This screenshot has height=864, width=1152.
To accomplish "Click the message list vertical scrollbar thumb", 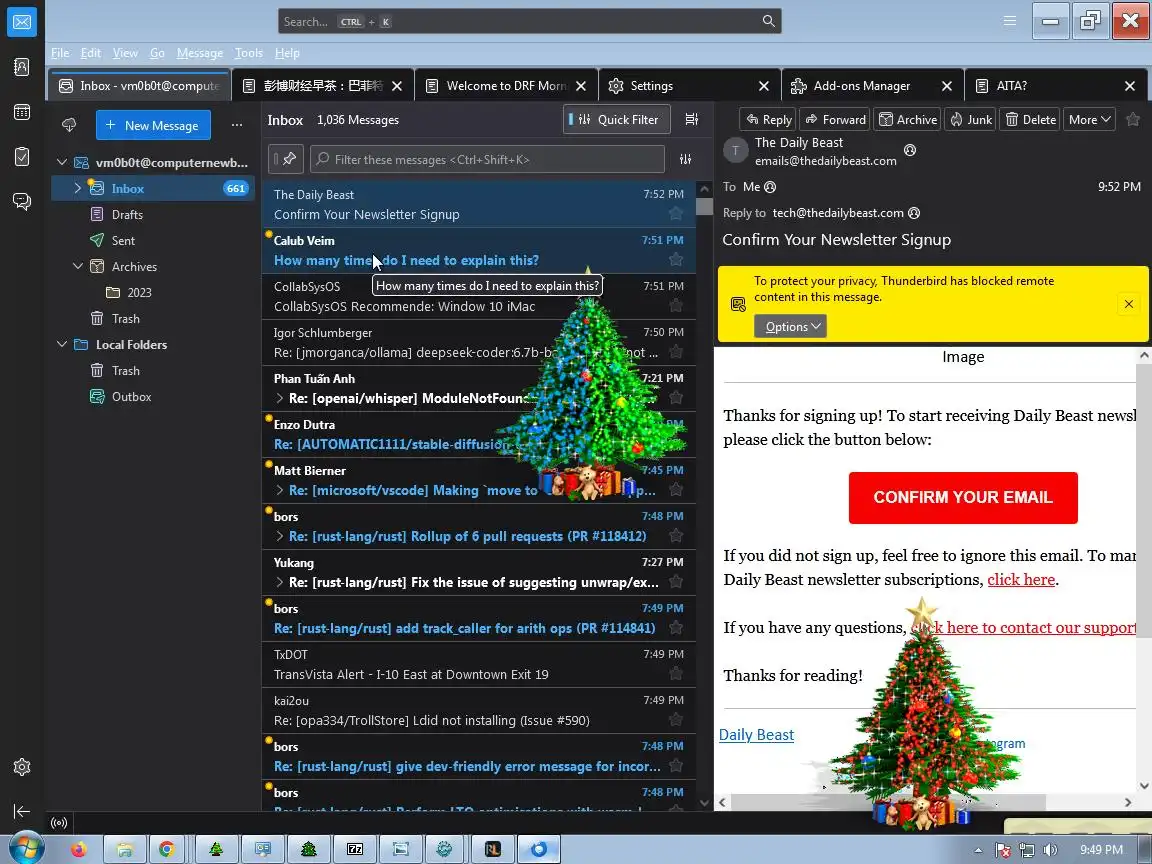I will (x=704, y=206).
